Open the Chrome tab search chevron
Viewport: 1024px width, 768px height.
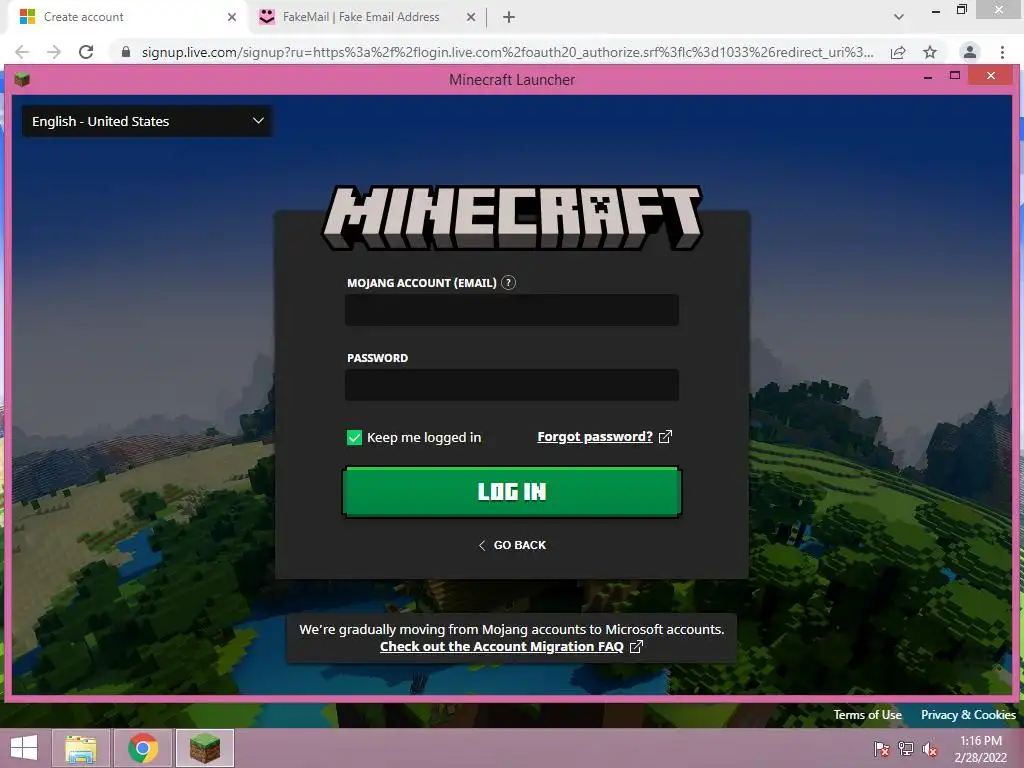click(899, 17)
